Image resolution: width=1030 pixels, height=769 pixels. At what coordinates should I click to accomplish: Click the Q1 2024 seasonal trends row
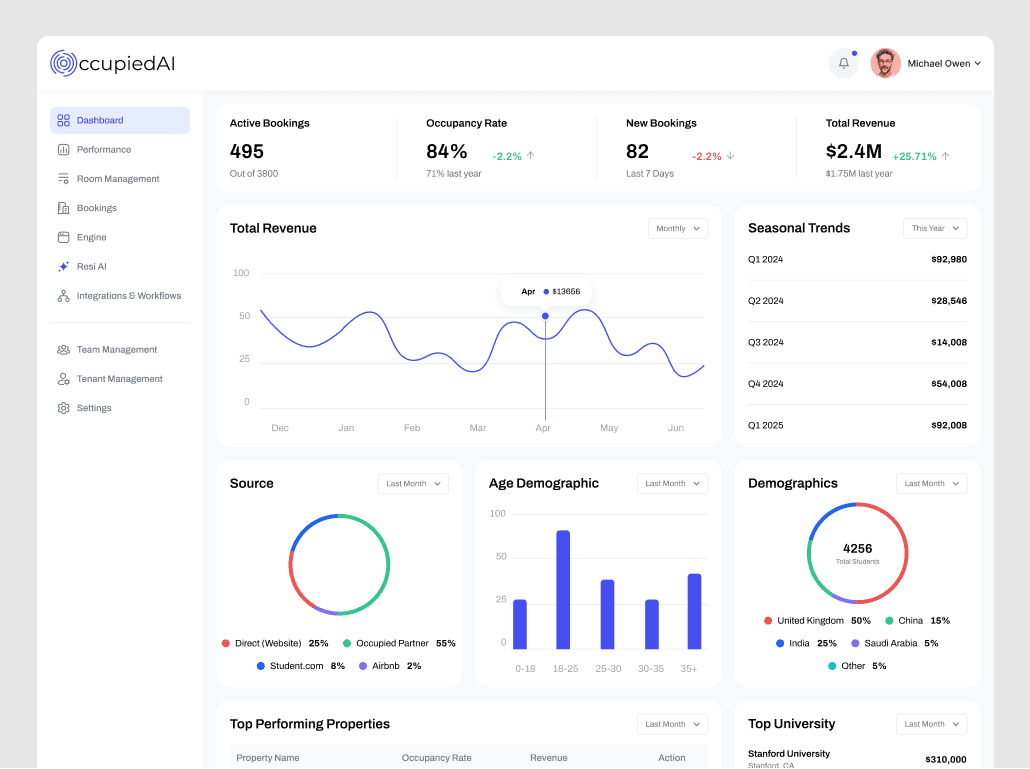coord(857,259)
